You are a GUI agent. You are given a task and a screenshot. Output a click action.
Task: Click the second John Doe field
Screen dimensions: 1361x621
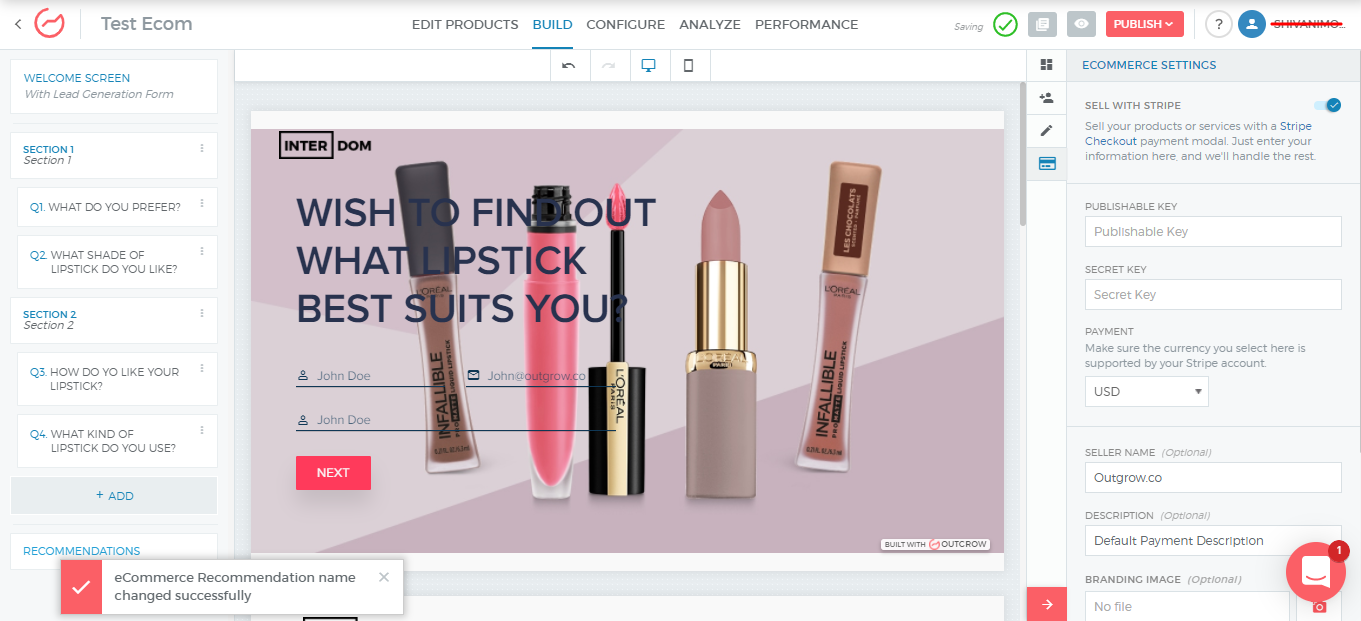pos(456,420)
